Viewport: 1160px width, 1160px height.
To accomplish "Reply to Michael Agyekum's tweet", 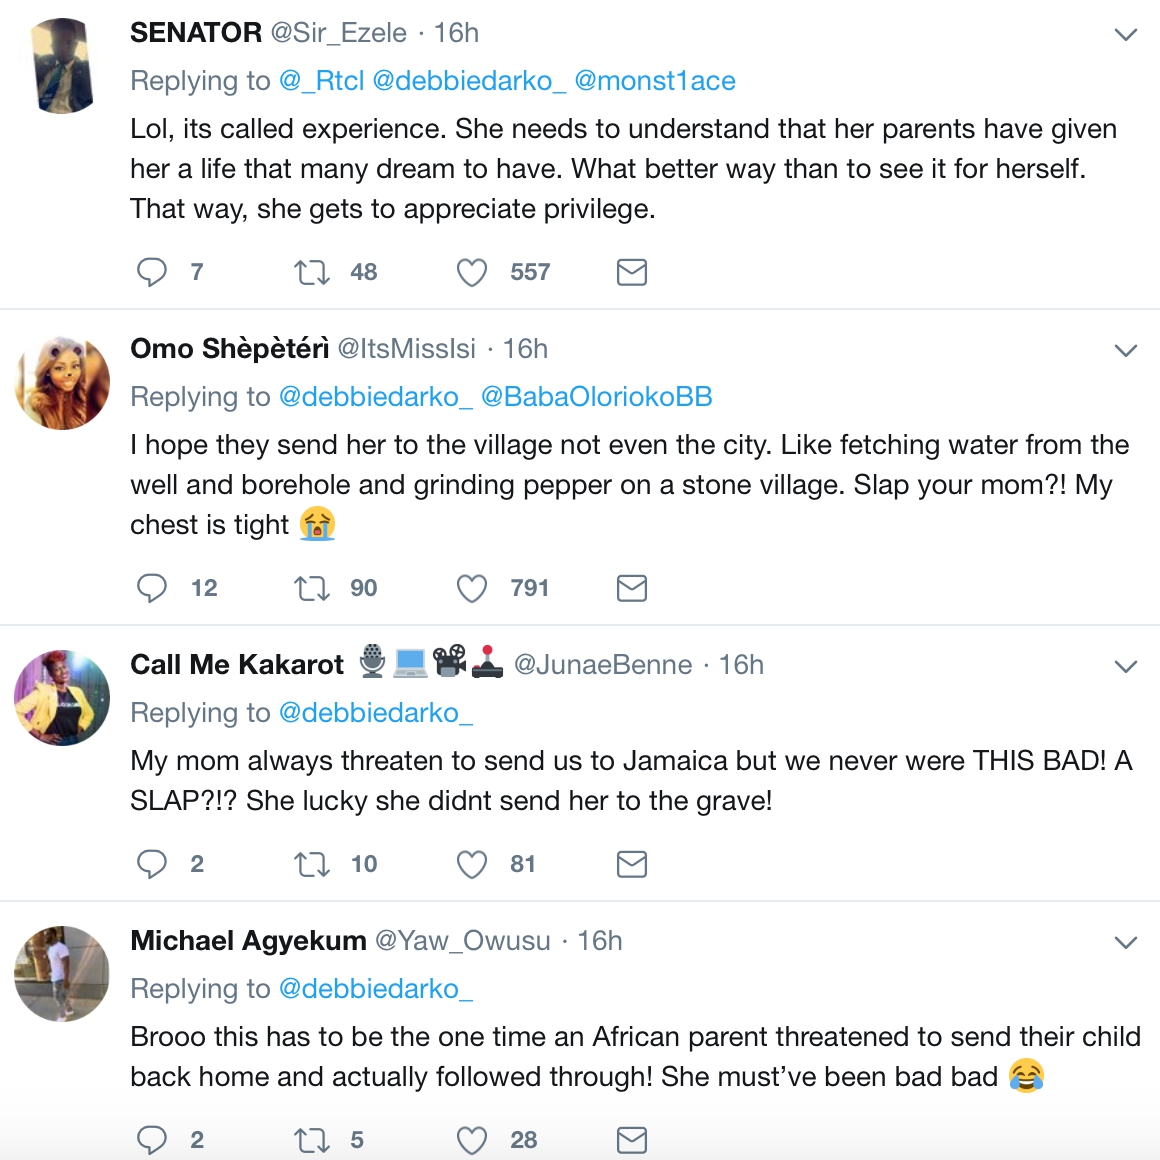I will click(x=152, y=1140).
